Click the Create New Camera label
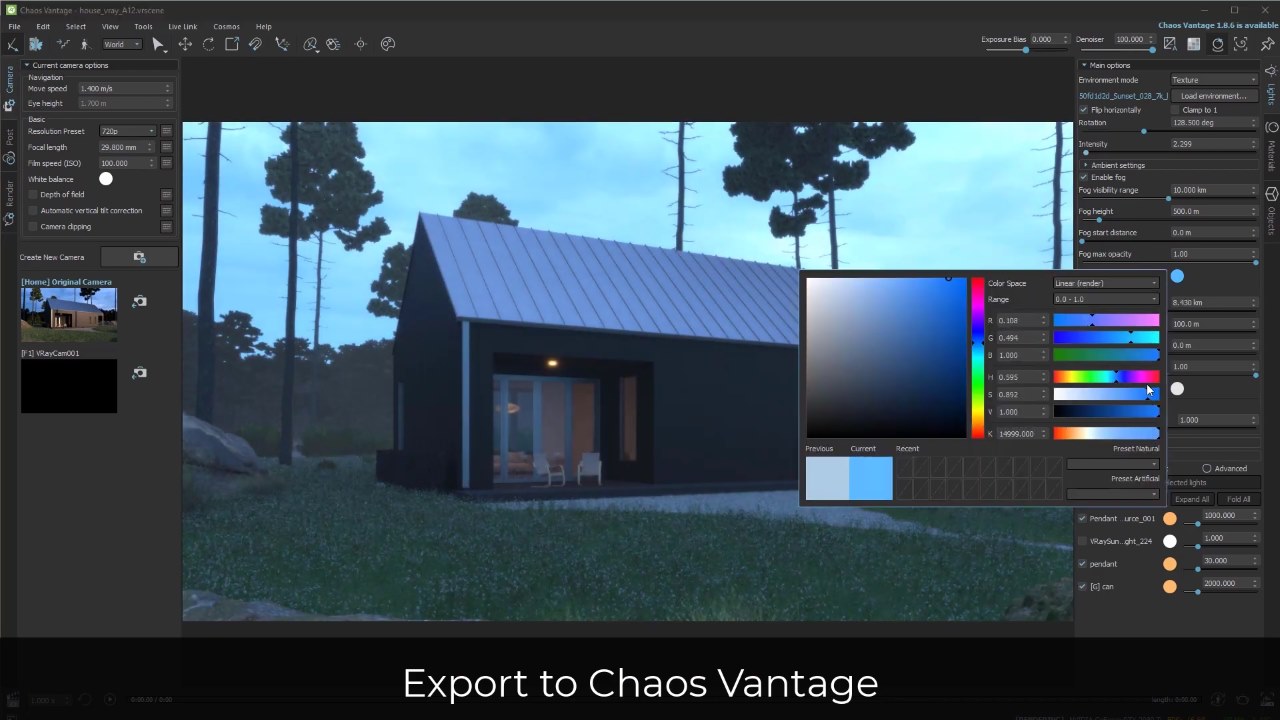The width and height of the screenshot is (1280, 720). 52,257
